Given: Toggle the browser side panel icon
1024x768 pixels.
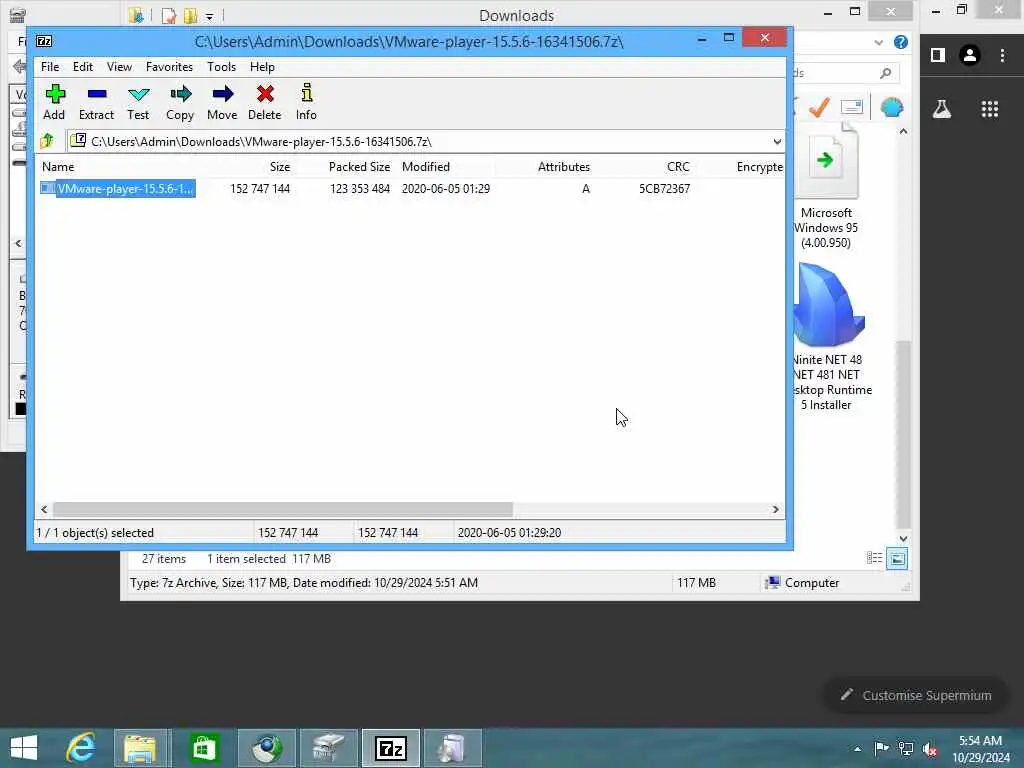Looking at the screenshot, I should click(938, 56).
